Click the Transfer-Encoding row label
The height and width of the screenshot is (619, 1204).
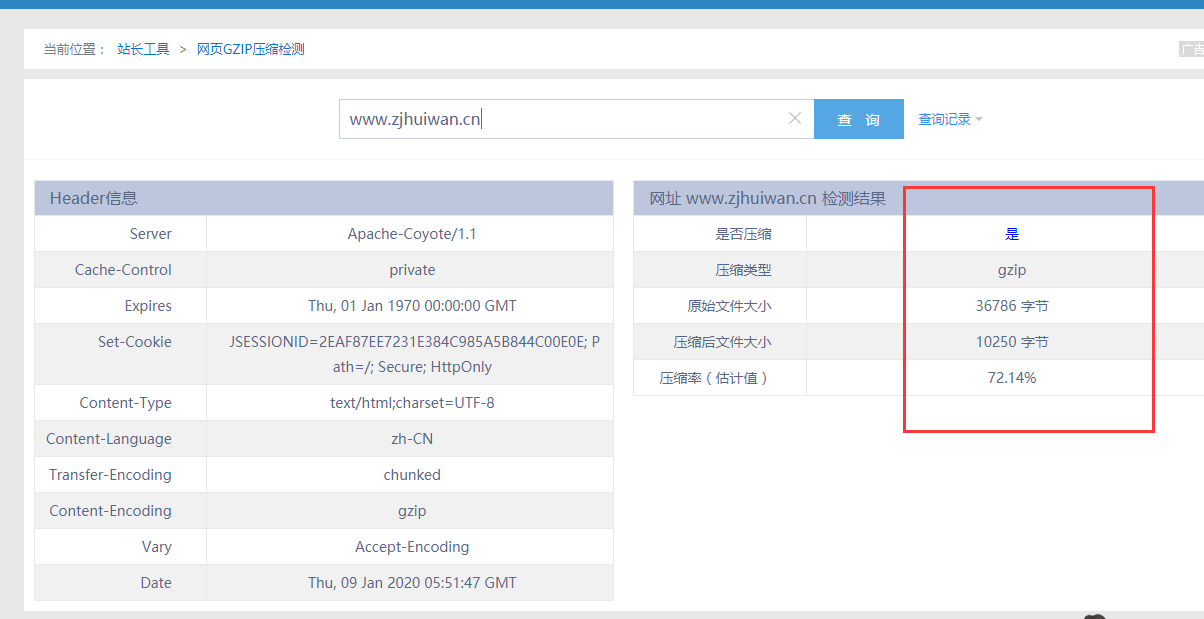tap(110, 475)
